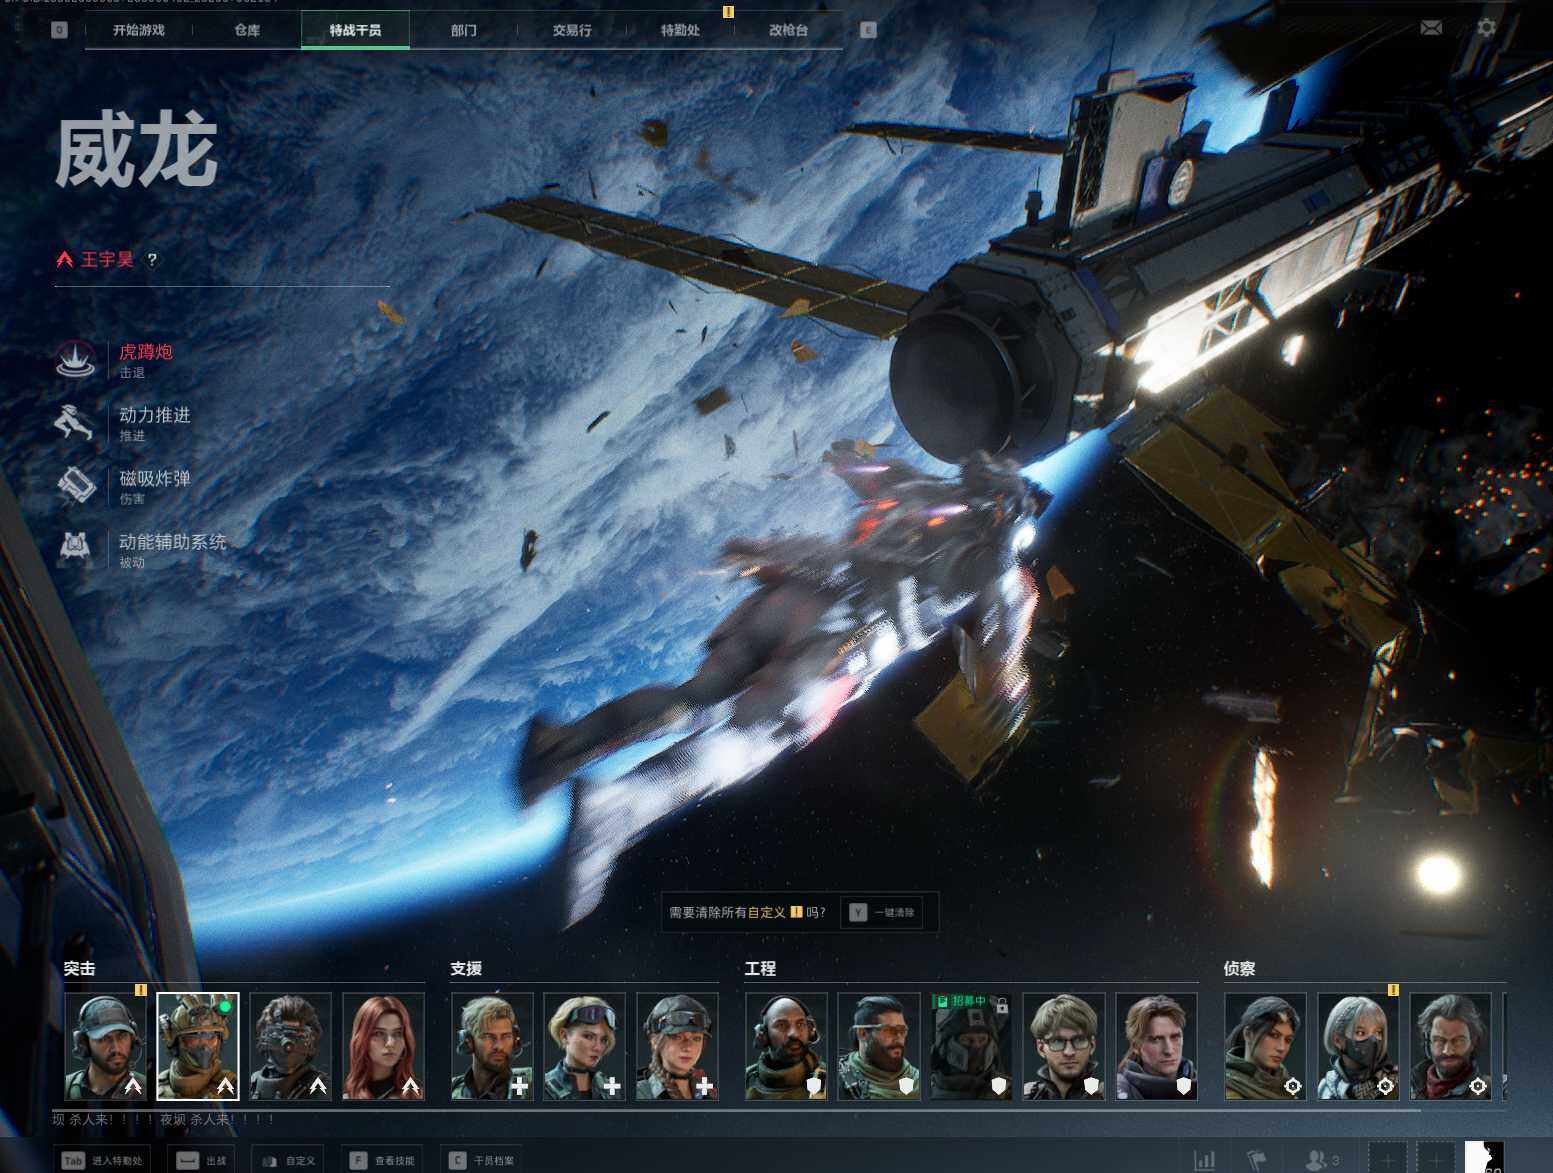Image resolution: width=1553 pixels, height=1173 pixels.
Task: Select the red-haired assault operator portrait
Action: 384,1046
